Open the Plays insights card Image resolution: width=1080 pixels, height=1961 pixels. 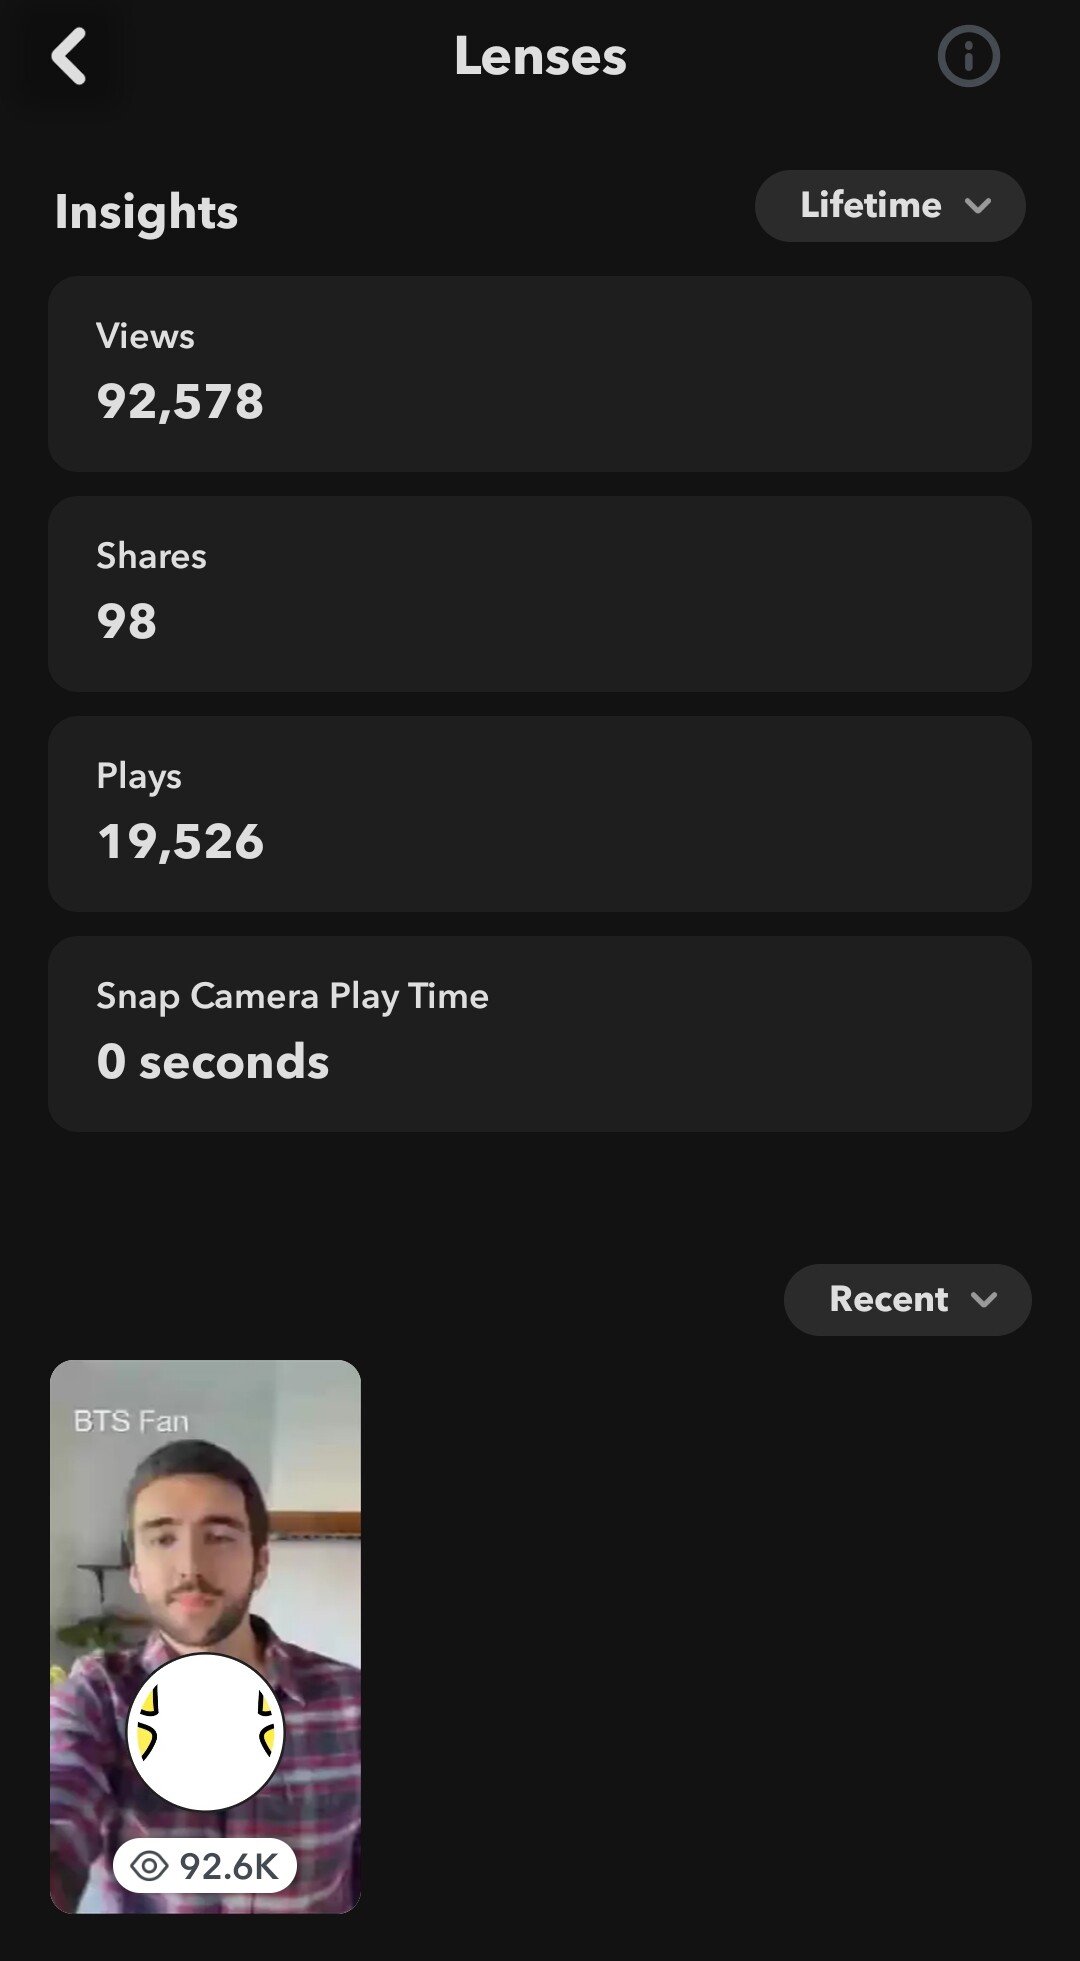[x=540, y=814]
